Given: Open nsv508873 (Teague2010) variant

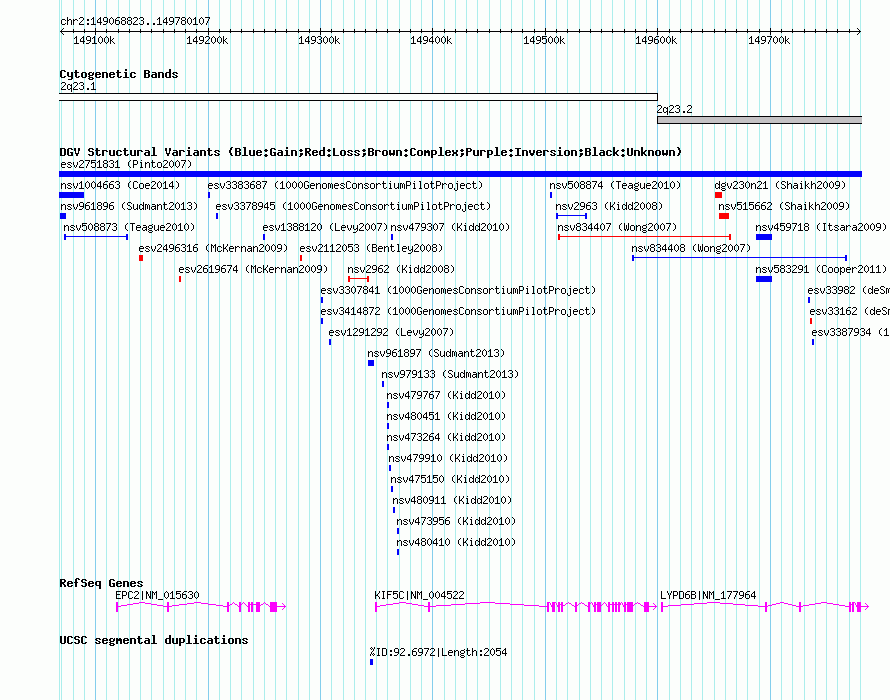Looking at the screenshot, I should pos(129,227).
